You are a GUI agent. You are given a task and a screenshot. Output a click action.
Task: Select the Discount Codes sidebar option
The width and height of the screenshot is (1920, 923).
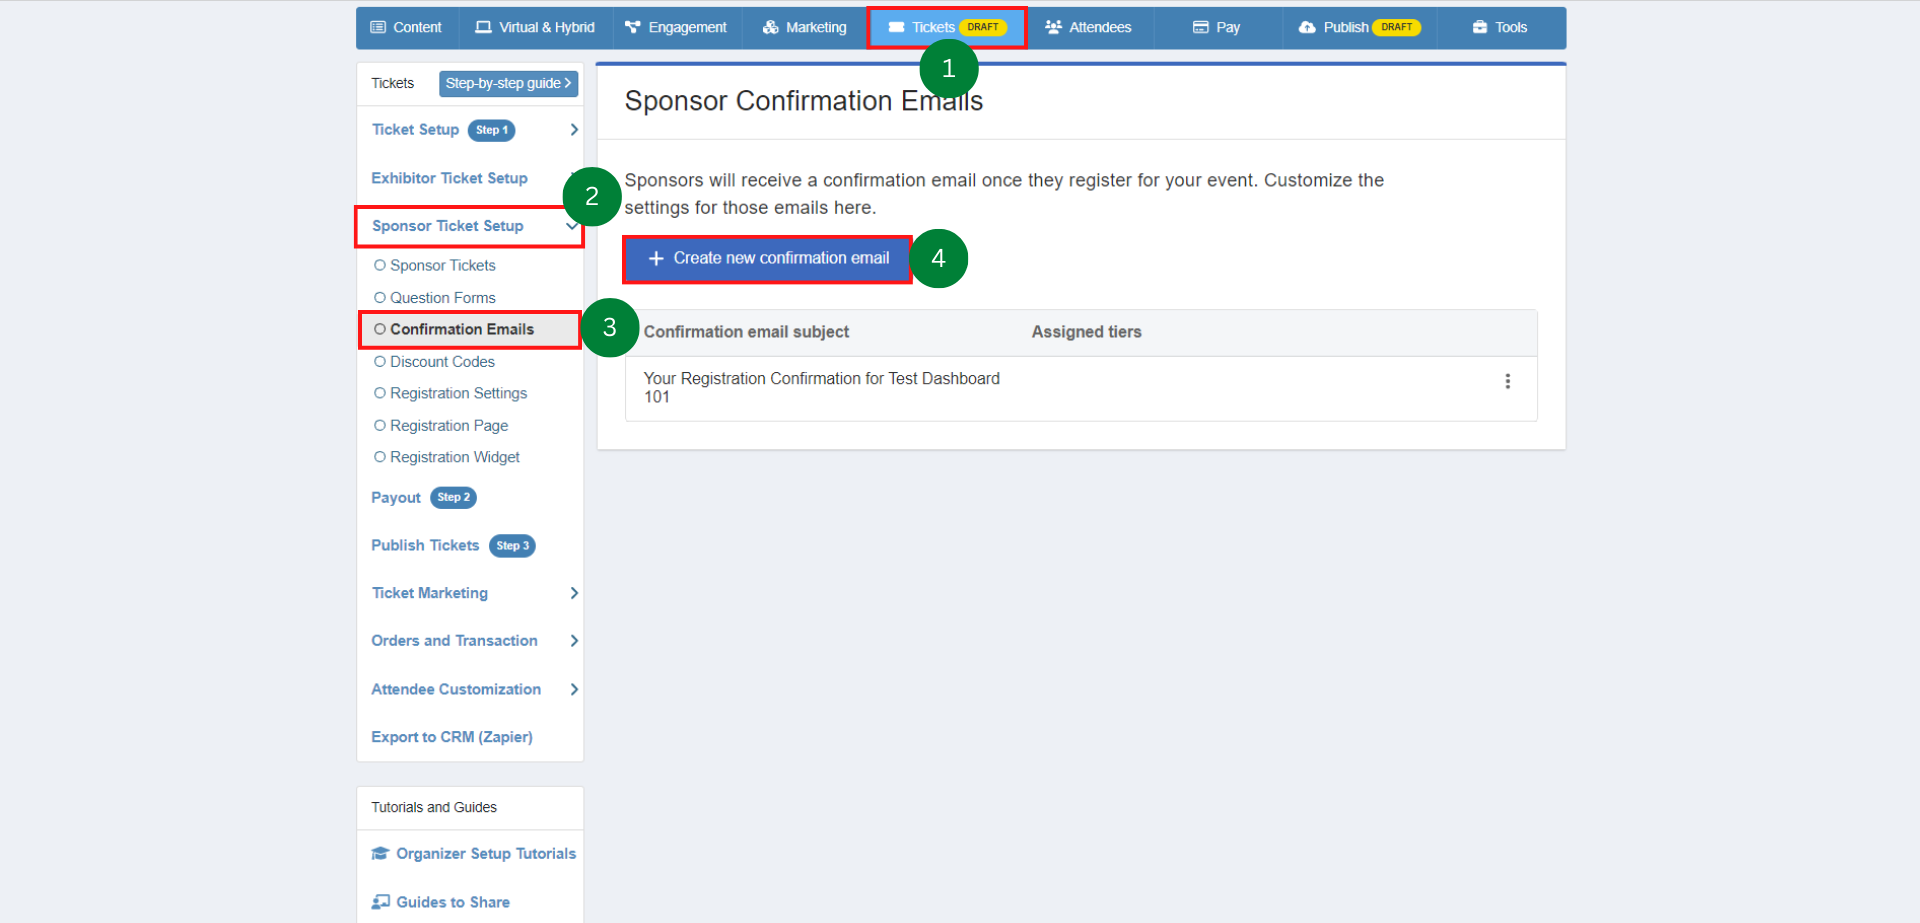(x=442, y=362)
